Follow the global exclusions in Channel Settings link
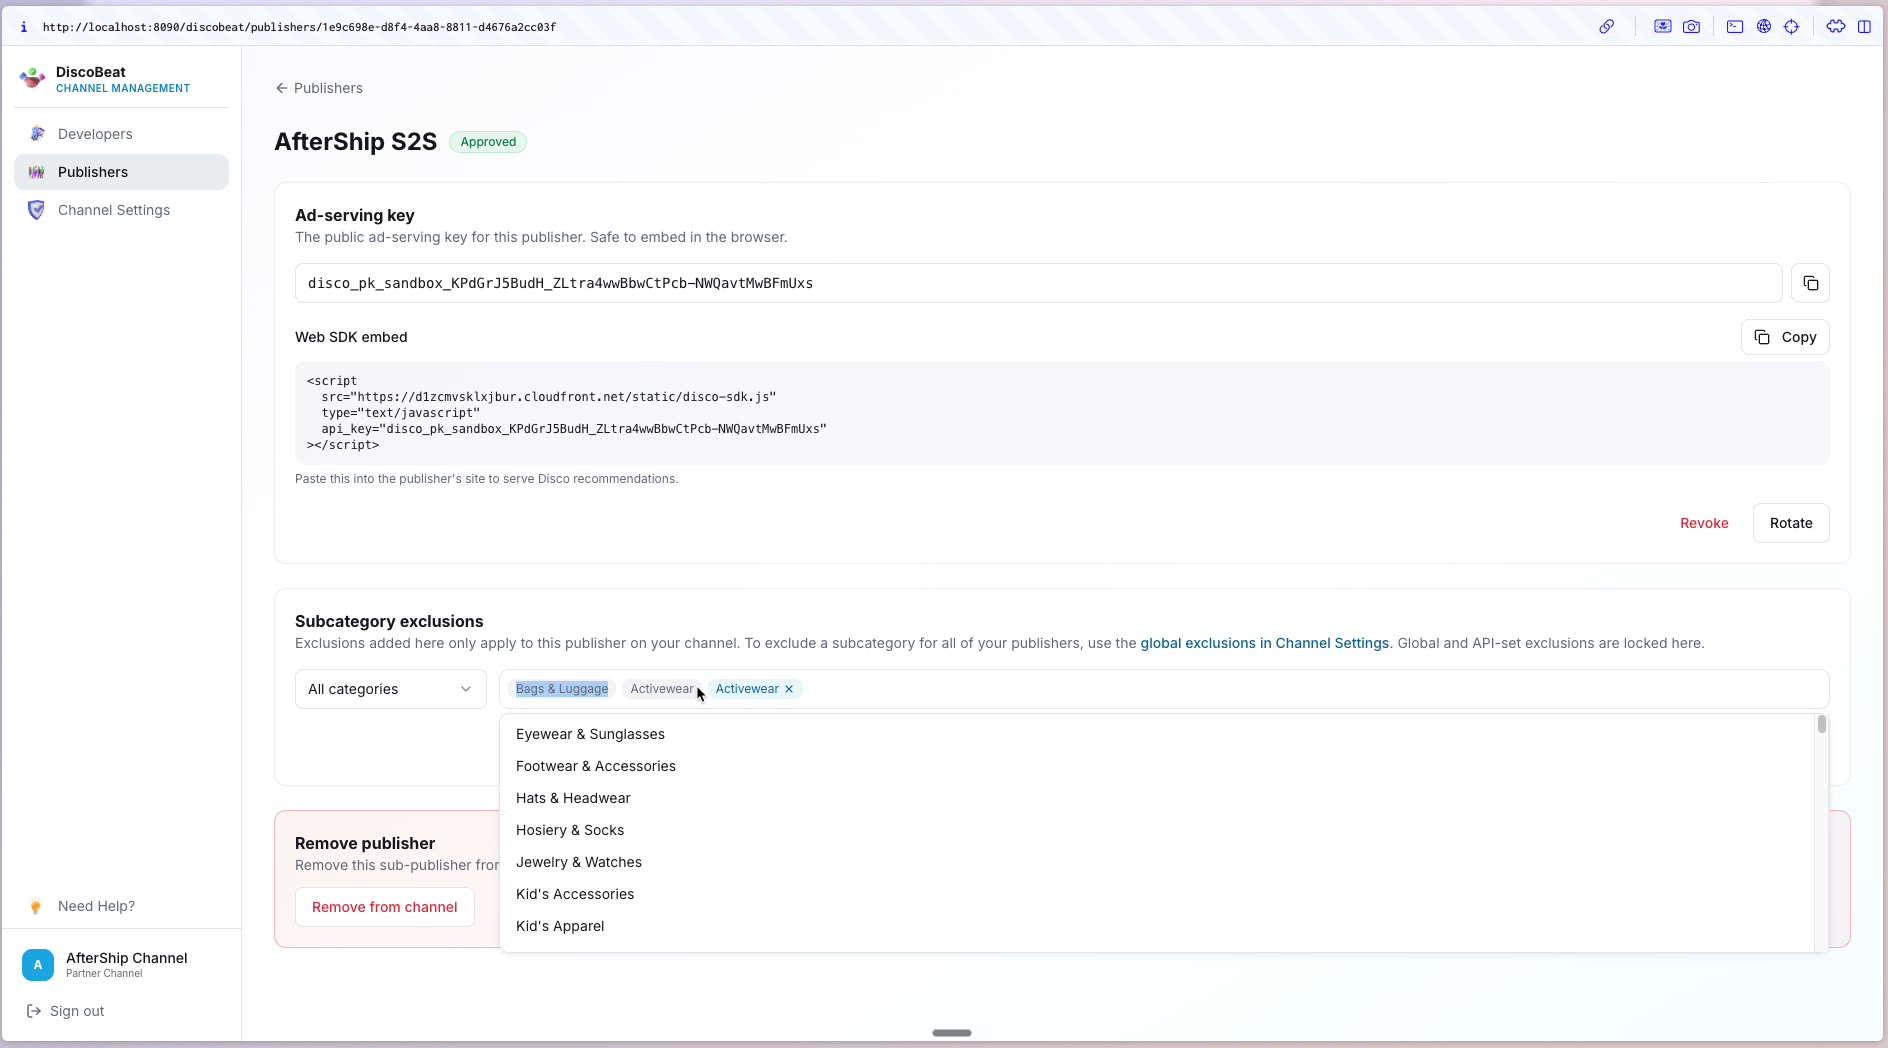The height and width of the screenshot is (1048, 1888). pyautogui.click(x=1265, y=643)
